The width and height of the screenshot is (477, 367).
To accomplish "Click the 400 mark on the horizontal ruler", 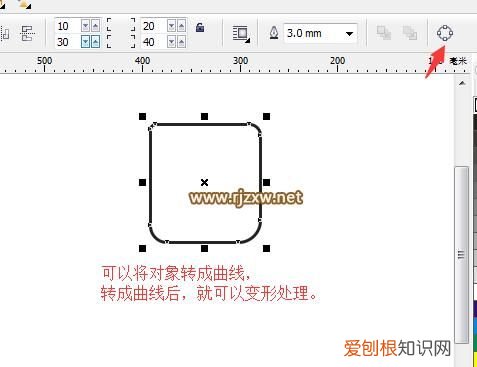I will tap(142, 61).
